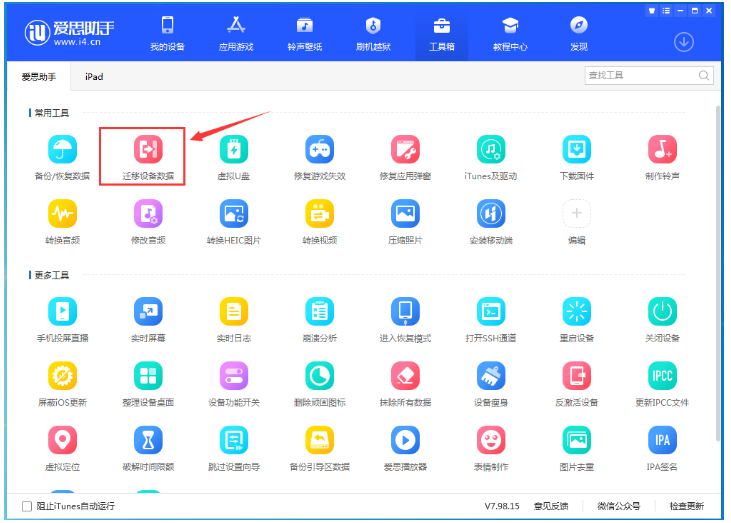The height and width of the screenshot is (523, 731).
Task: Open the 打开SSH通道 terminal tool
Action: tap(491, 320)
